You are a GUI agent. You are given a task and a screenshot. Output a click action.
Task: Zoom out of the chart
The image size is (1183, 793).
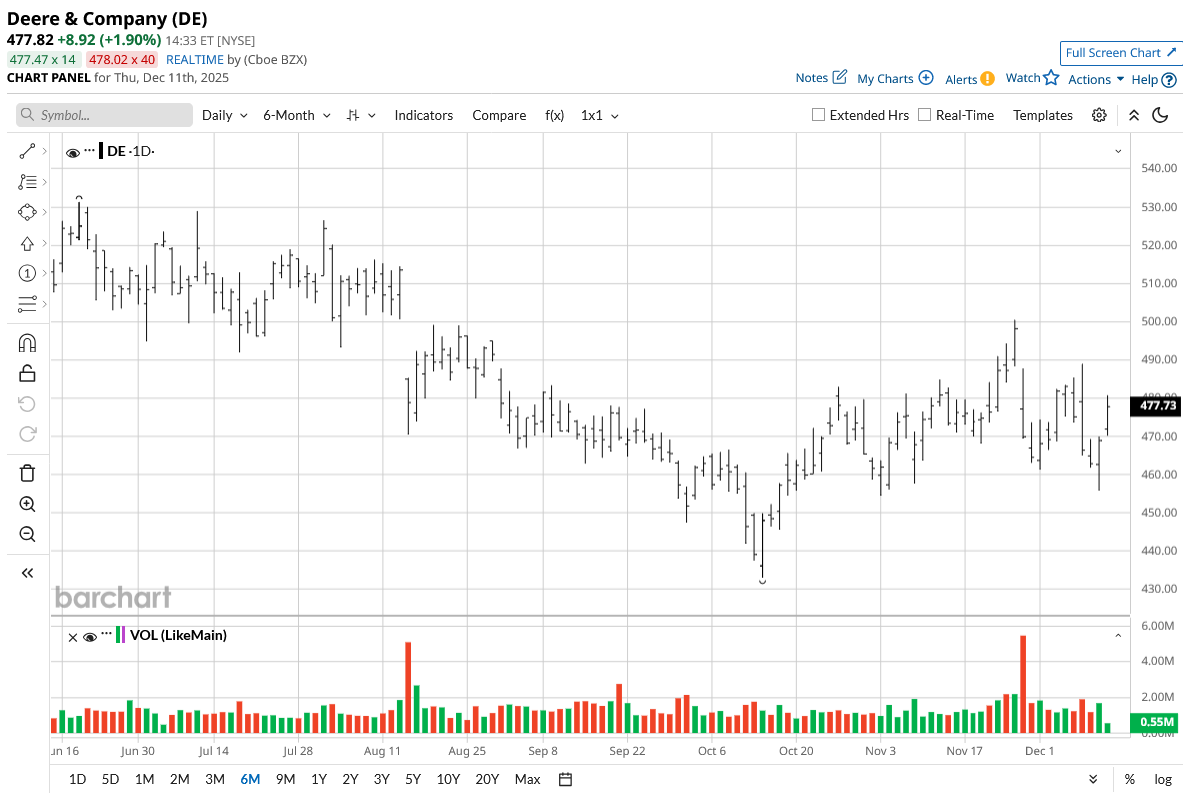[x=27, y=534]
